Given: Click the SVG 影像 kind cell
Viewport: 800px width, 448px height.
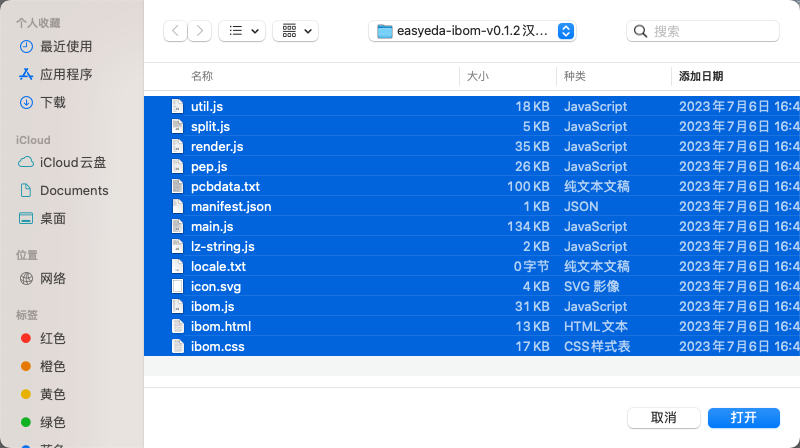Looking at the screenshot, I should coord(592,286).
